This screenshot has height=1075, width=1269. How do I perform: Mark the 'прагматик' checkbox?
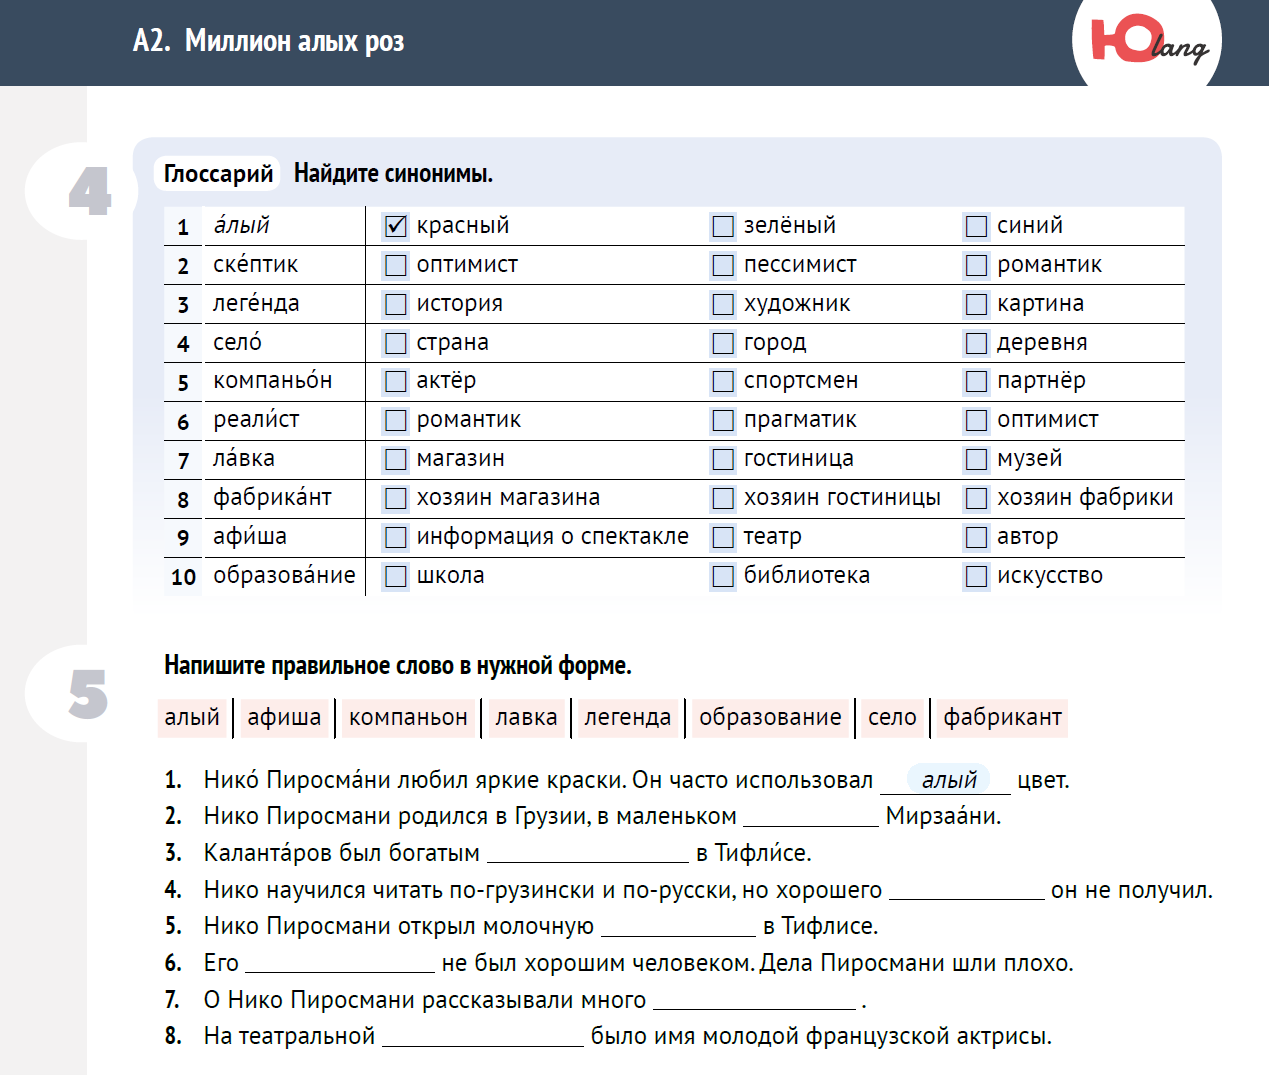coord(723,420)
